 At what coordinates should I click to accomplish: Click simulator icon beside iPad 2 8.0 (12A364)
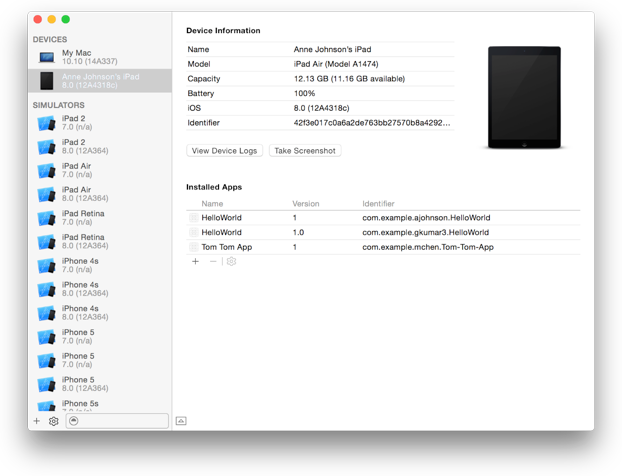46,147
